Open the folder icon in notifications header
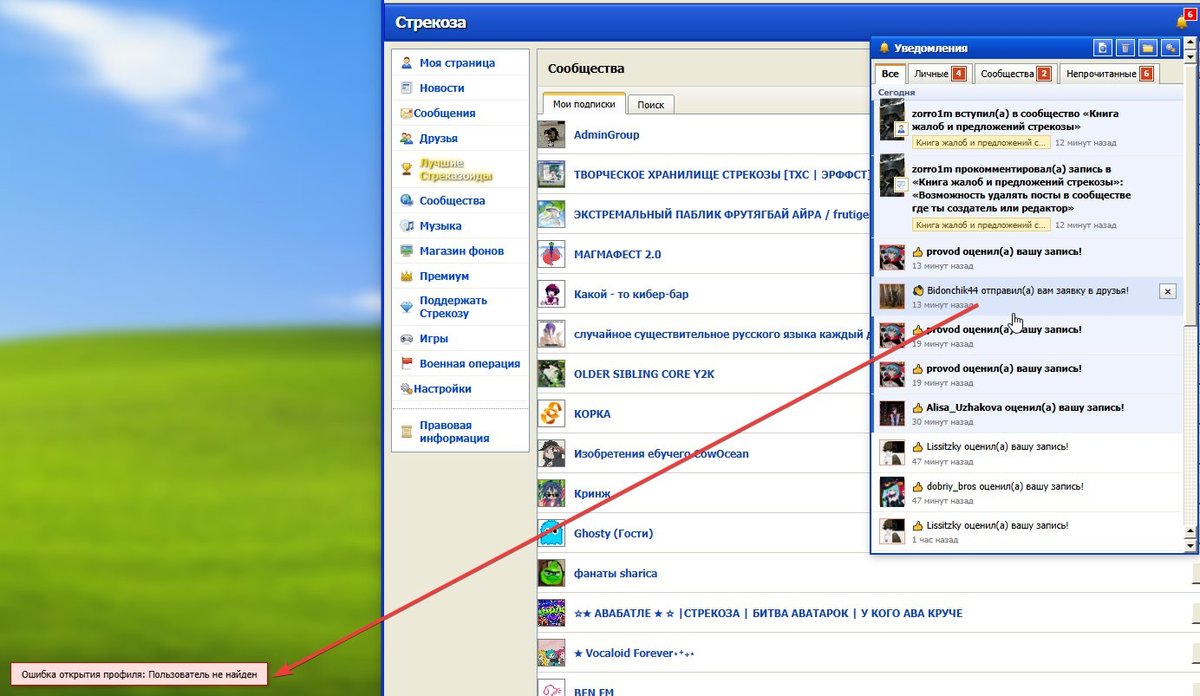Image resolution: width=1200 pixels, height=696 pixels. (1146, 47)
